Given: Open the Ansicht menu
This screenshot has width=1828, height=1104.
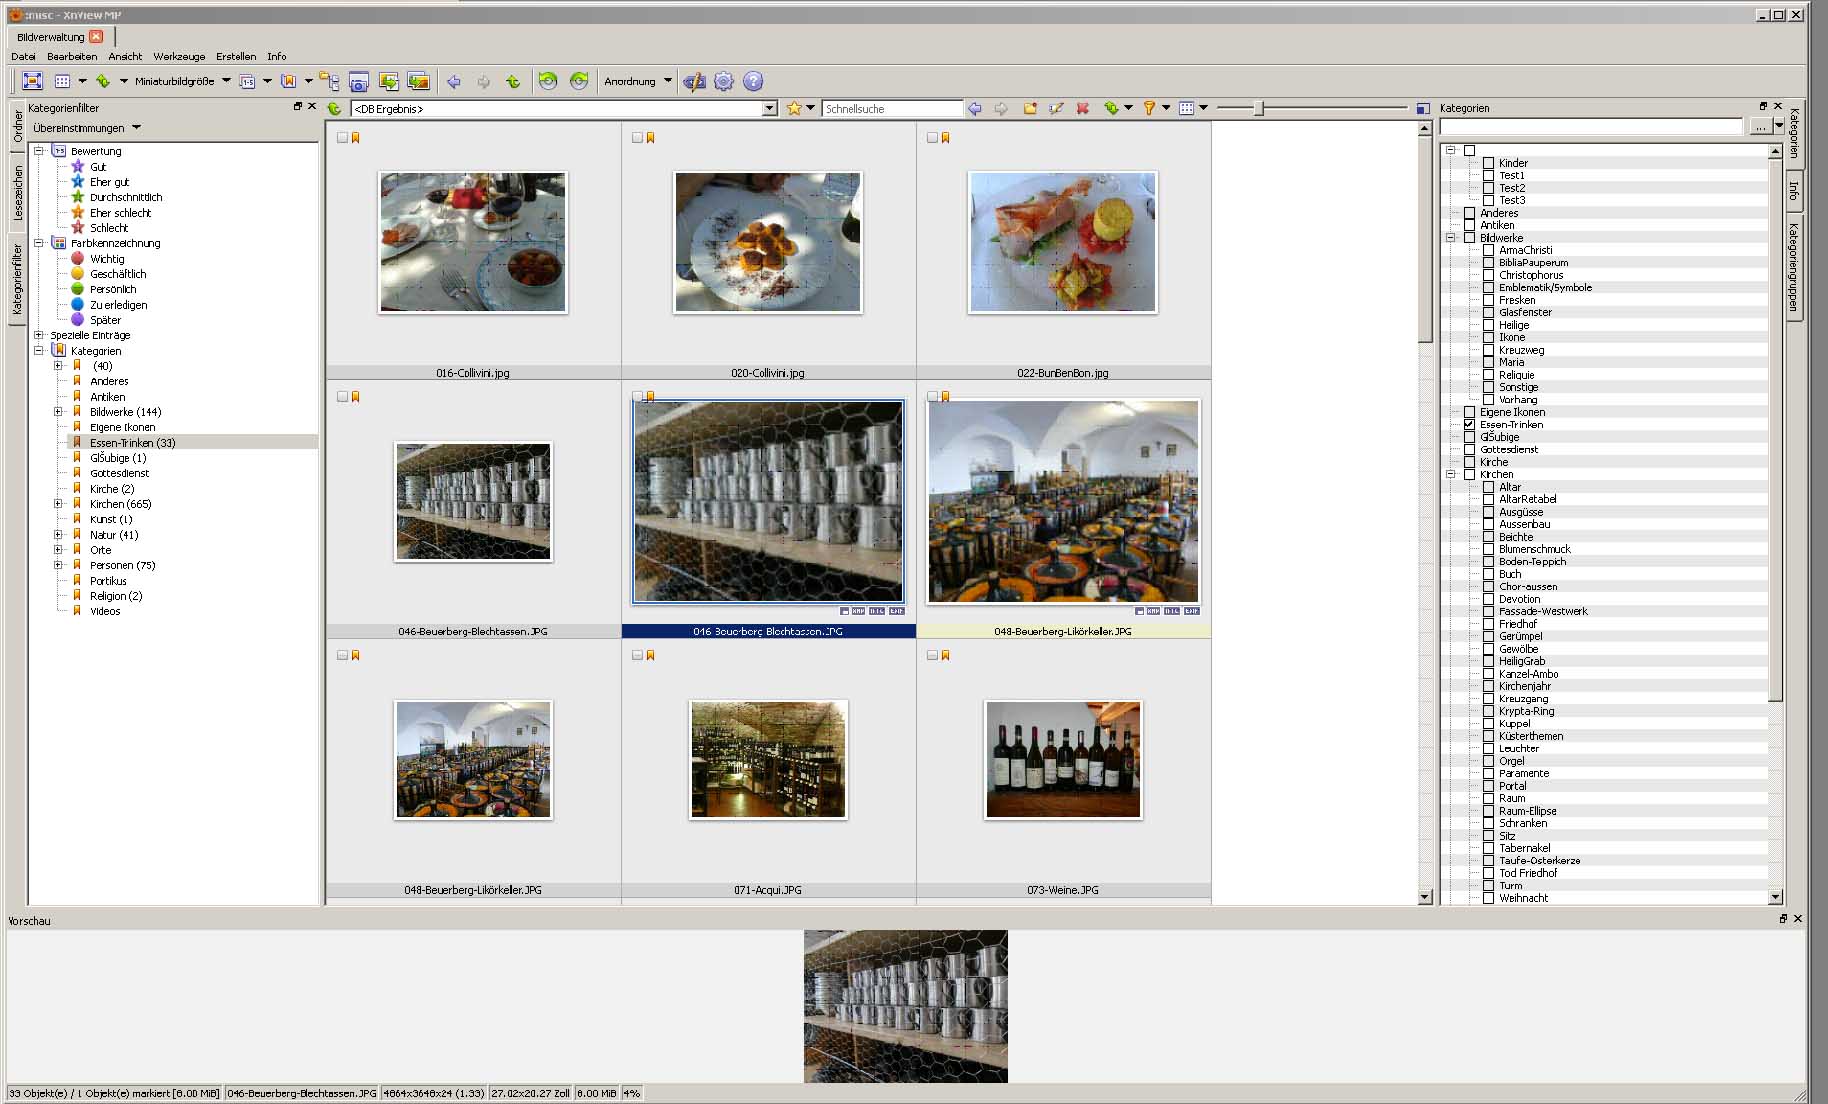Looking at the screenshot, I should tap(125, 56).
